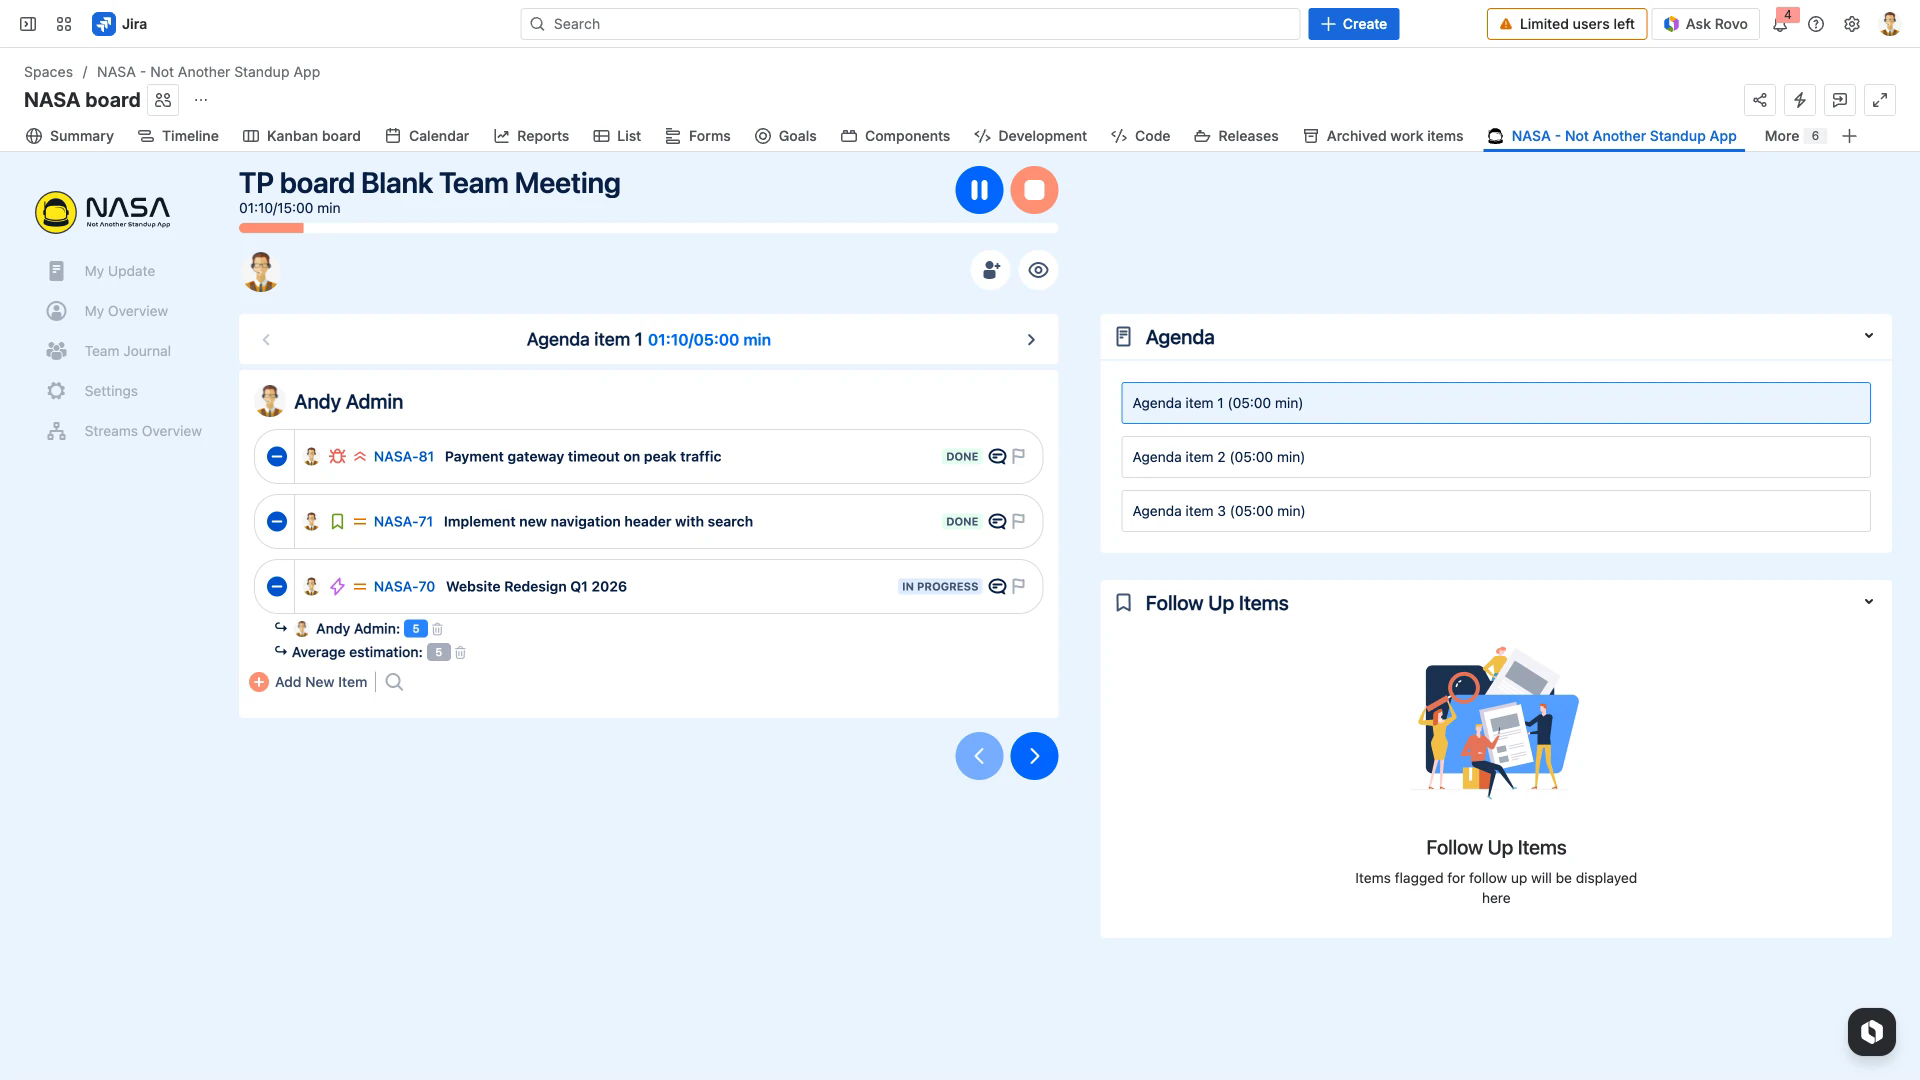Switch to the Kanban board tab

301,136
